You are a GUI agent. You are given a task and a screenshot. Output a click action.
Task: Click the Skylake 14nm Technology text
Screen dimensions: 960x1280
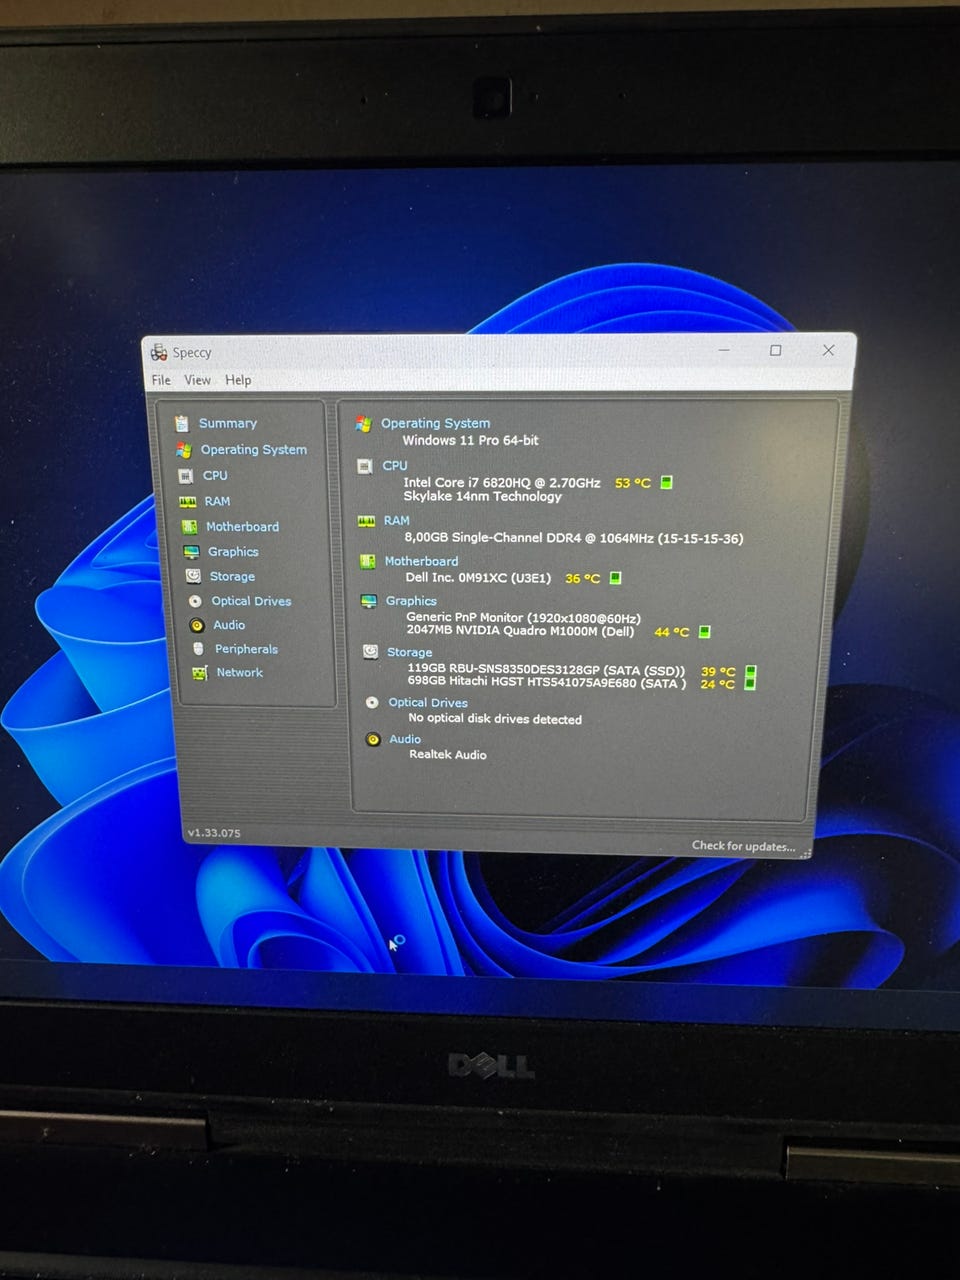pyautogui.click(x=482, y=496)
